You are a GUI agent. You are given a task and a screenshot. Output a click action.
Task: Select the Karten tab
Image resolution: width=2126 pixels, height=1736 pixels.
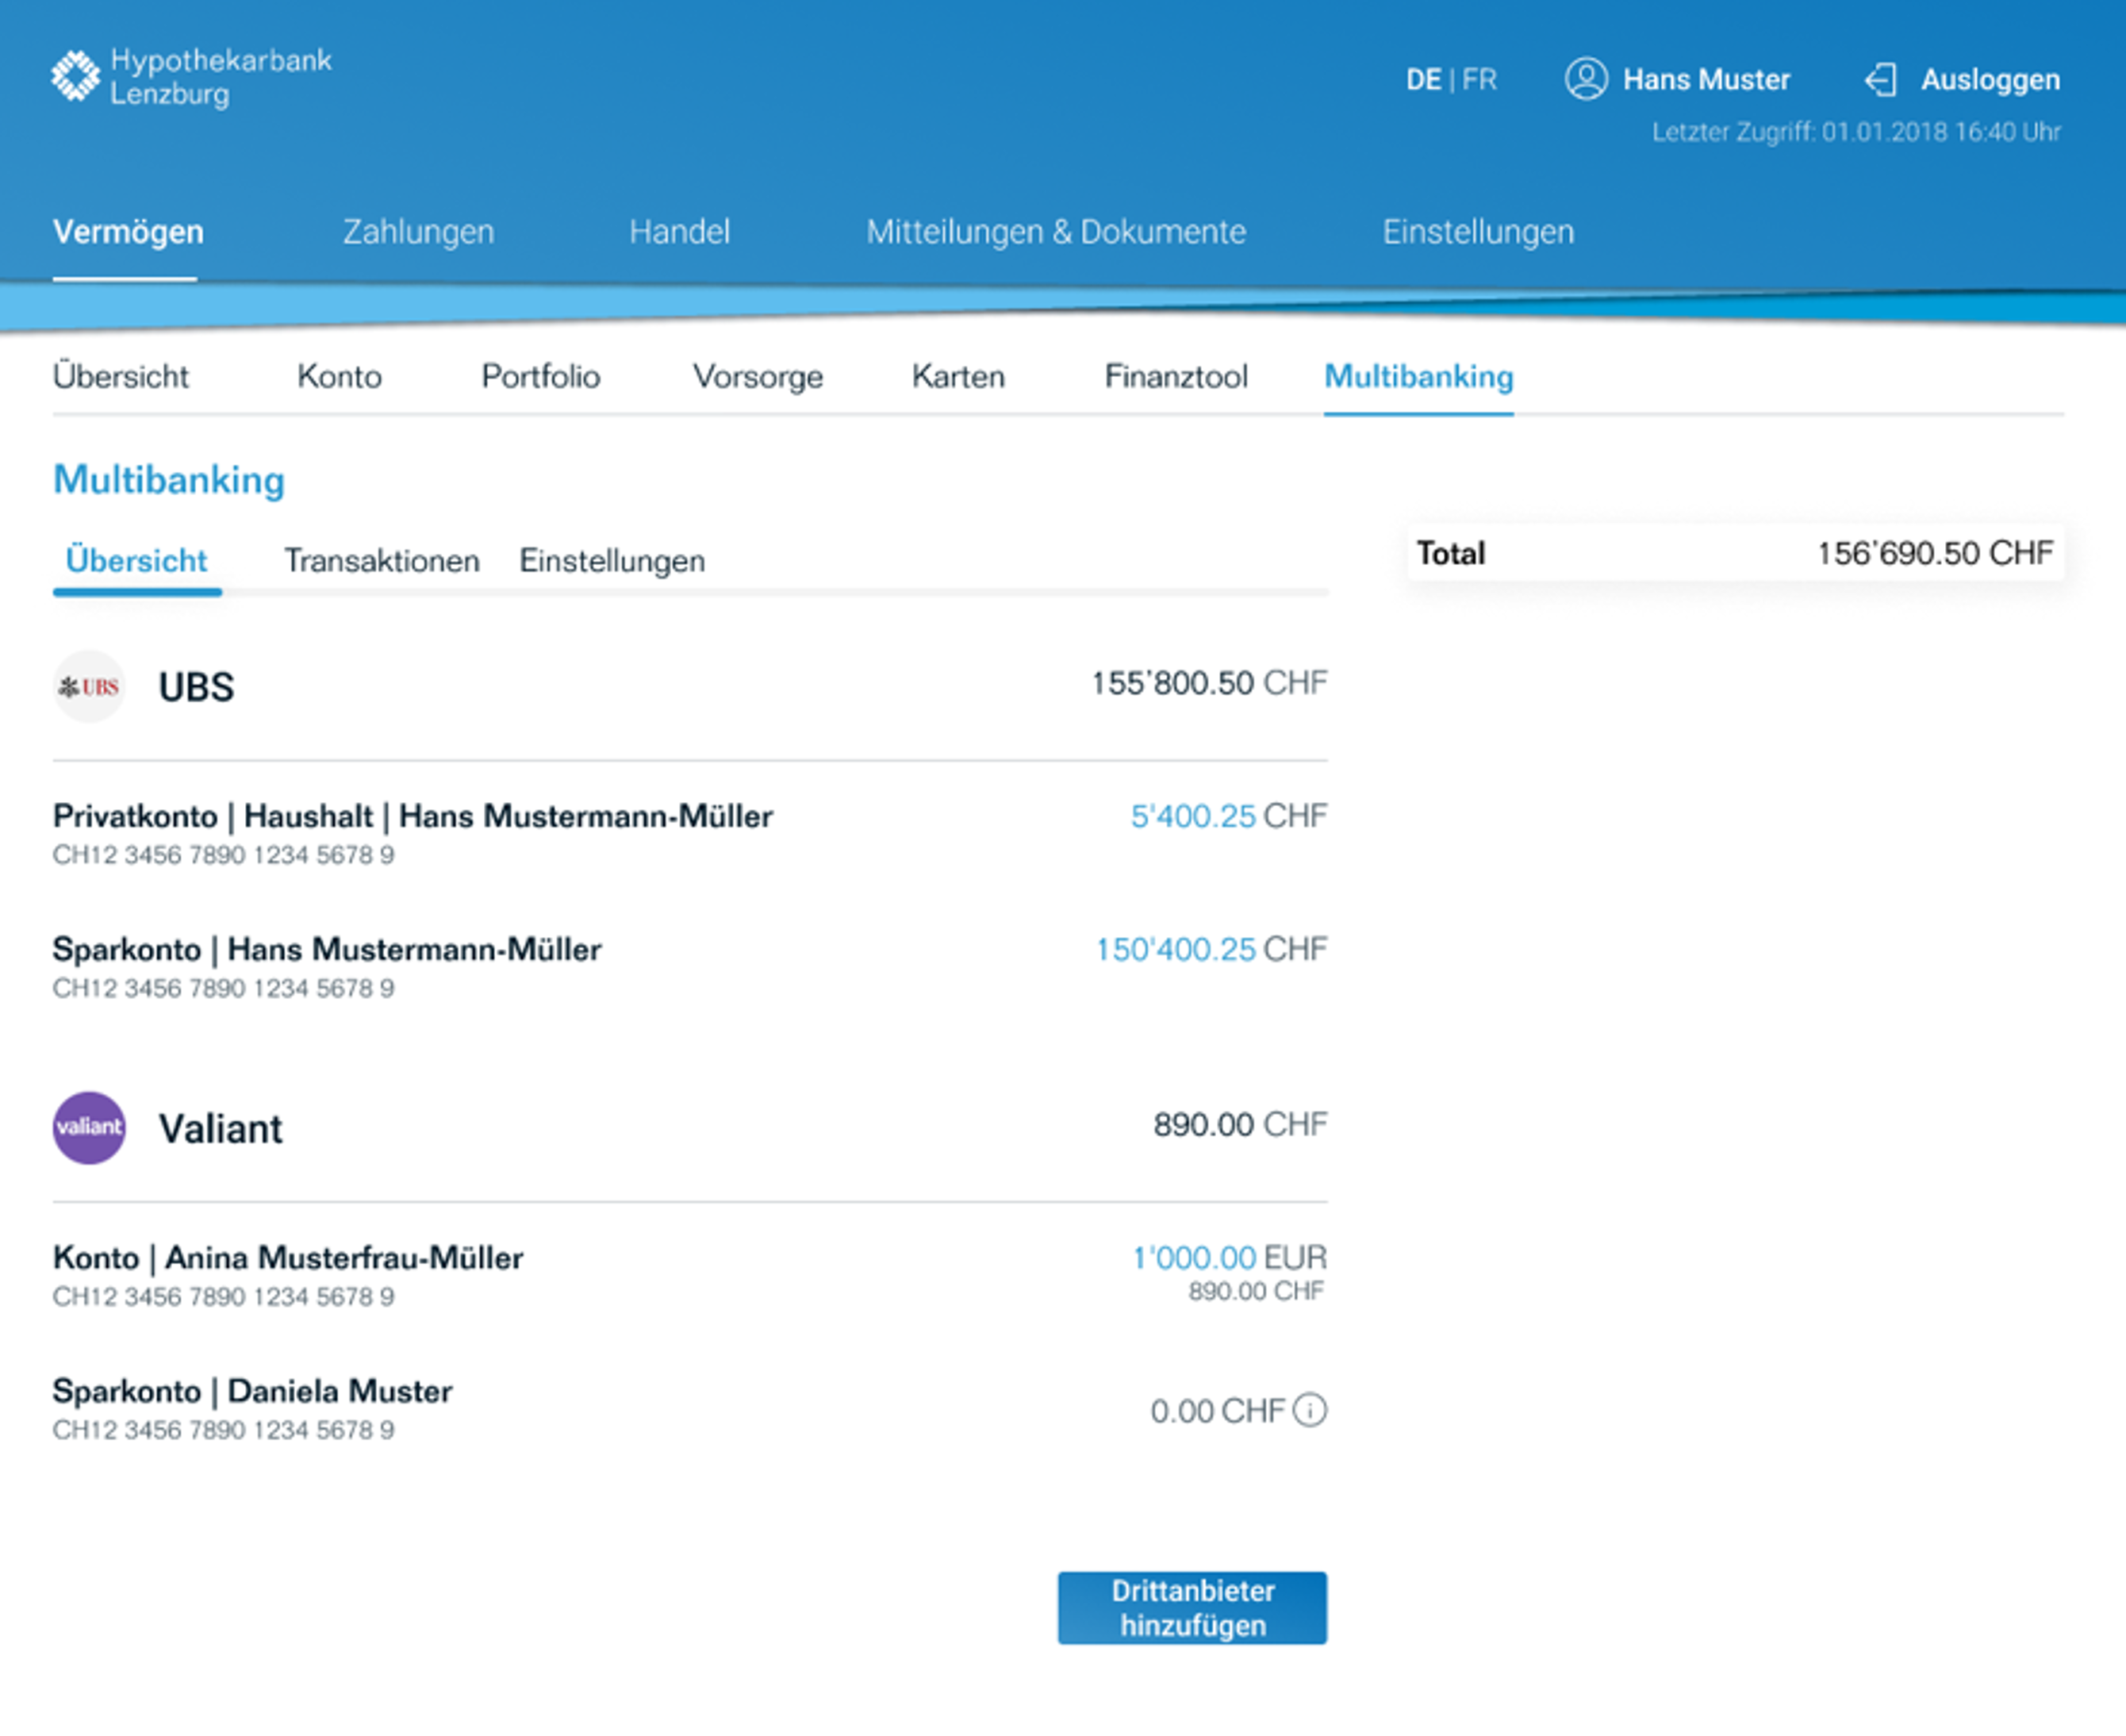(x=957, y=377)
